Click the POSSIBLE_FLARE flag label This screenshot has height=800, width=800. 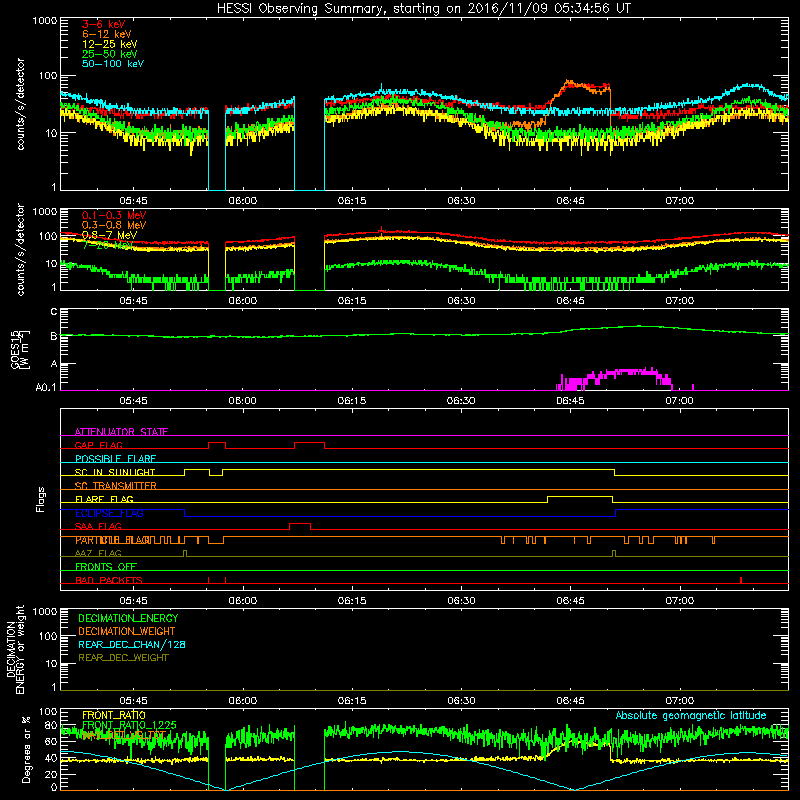pyautogui.click(x=115, y=459)
